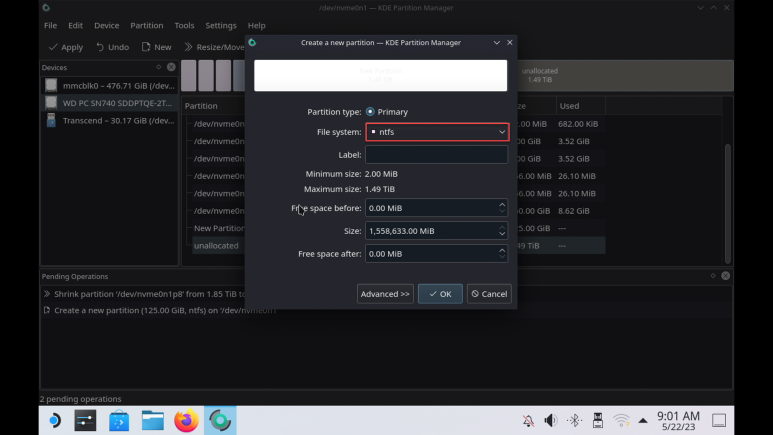
Task: Select mmcblk0 476.71 GiB device
Action: tap(109, 85)
